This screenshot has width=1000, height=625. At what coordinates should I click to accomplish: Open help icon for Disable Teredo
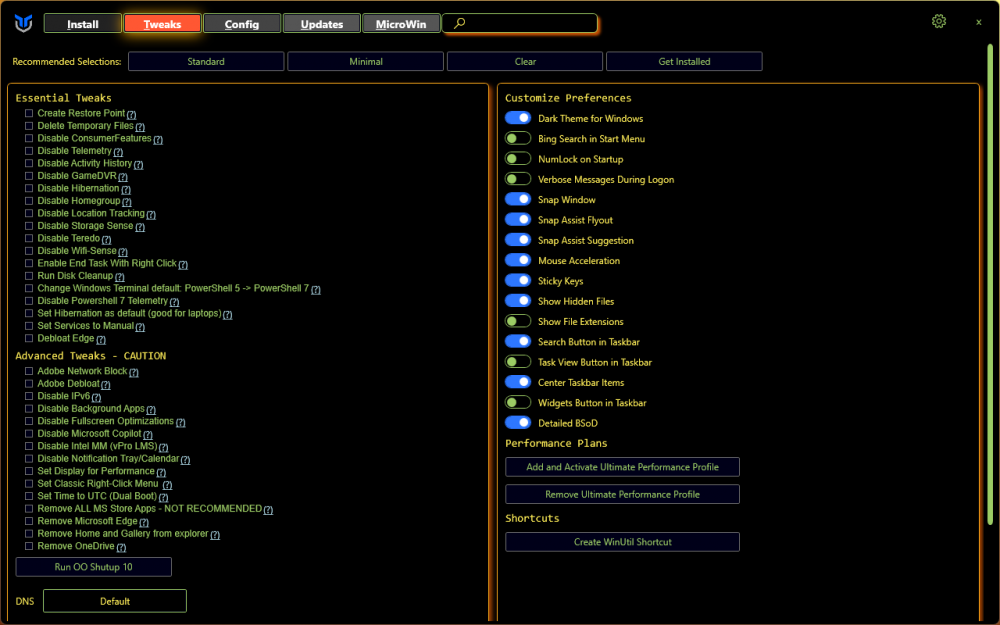click(x=107, y=240)
